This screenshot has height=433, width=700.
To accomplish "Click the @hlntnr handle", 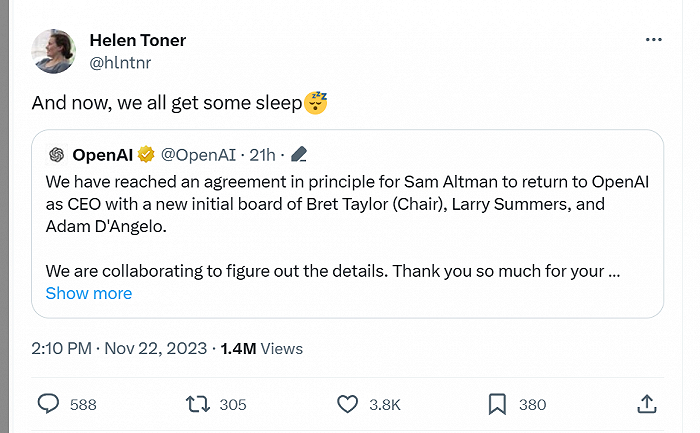I will (x=122, y=62).
